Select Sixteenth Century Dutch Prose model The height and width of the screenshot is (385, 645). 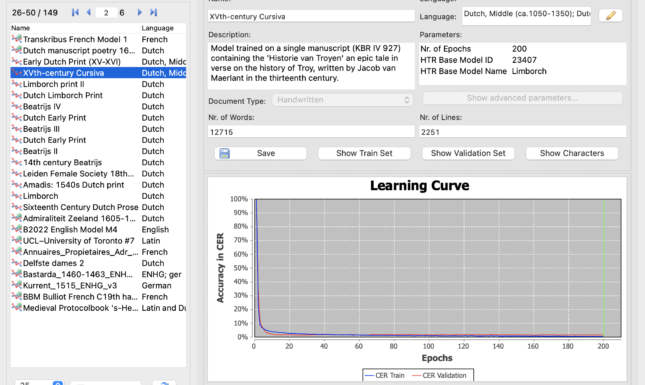point(98,207)
